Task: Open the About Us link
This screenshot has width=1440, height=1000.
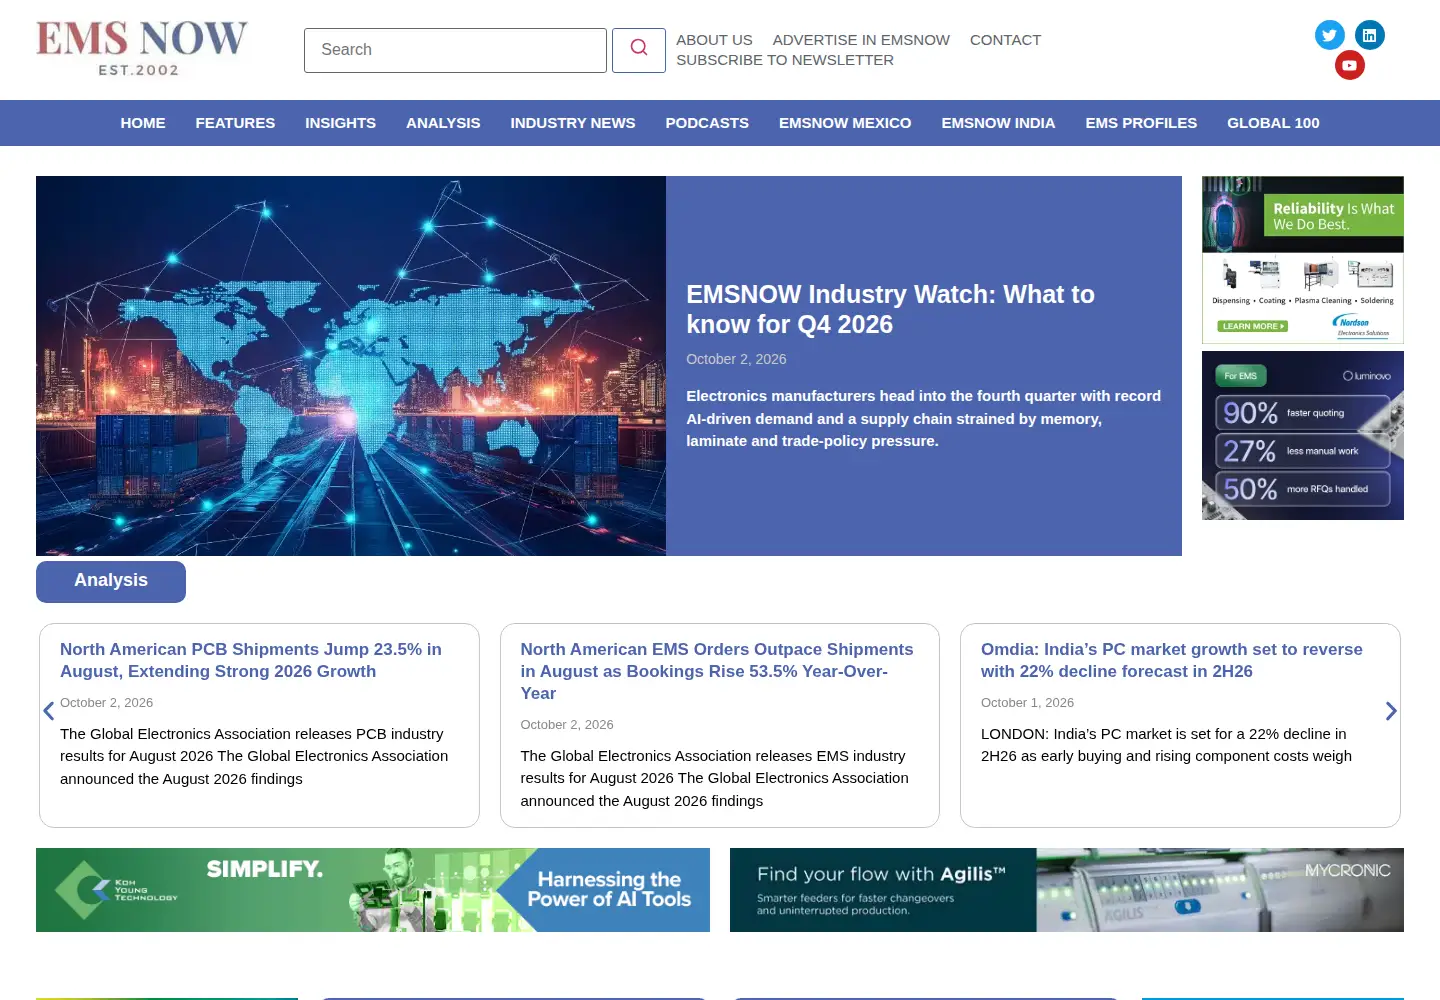Action: coord(714,40)
